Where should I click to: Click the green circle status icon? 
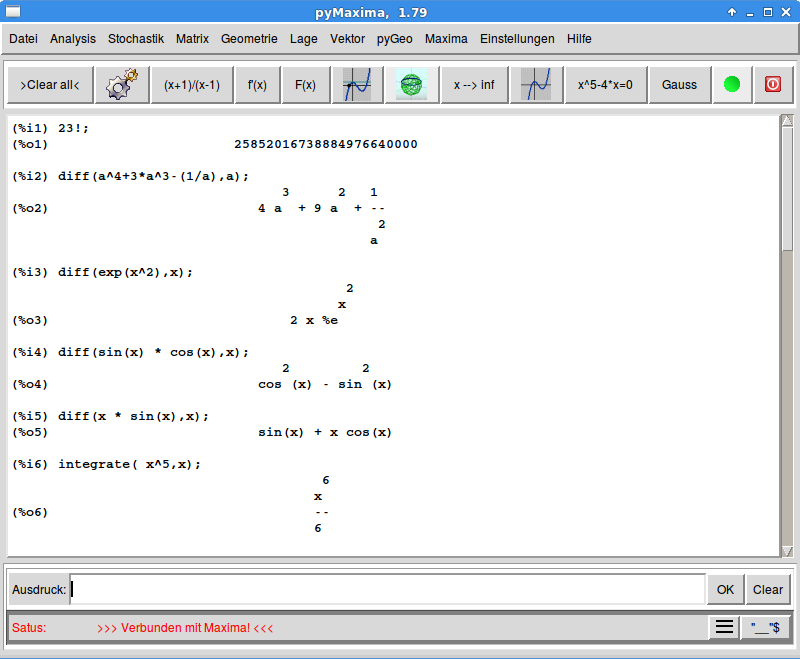[732, 85]
